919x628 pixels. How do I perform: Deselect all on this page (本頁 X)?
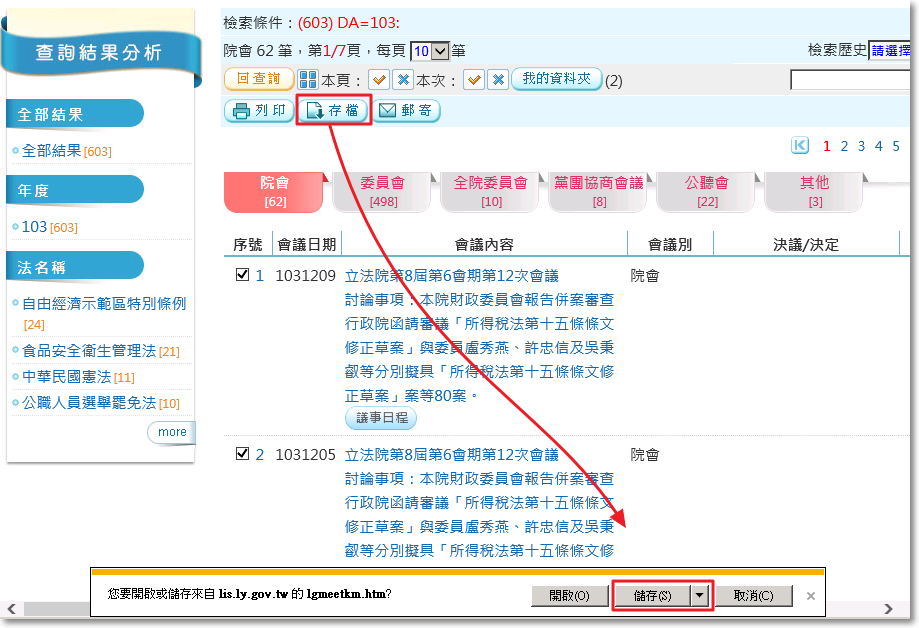pyautogui.click(x=402, y=80)
